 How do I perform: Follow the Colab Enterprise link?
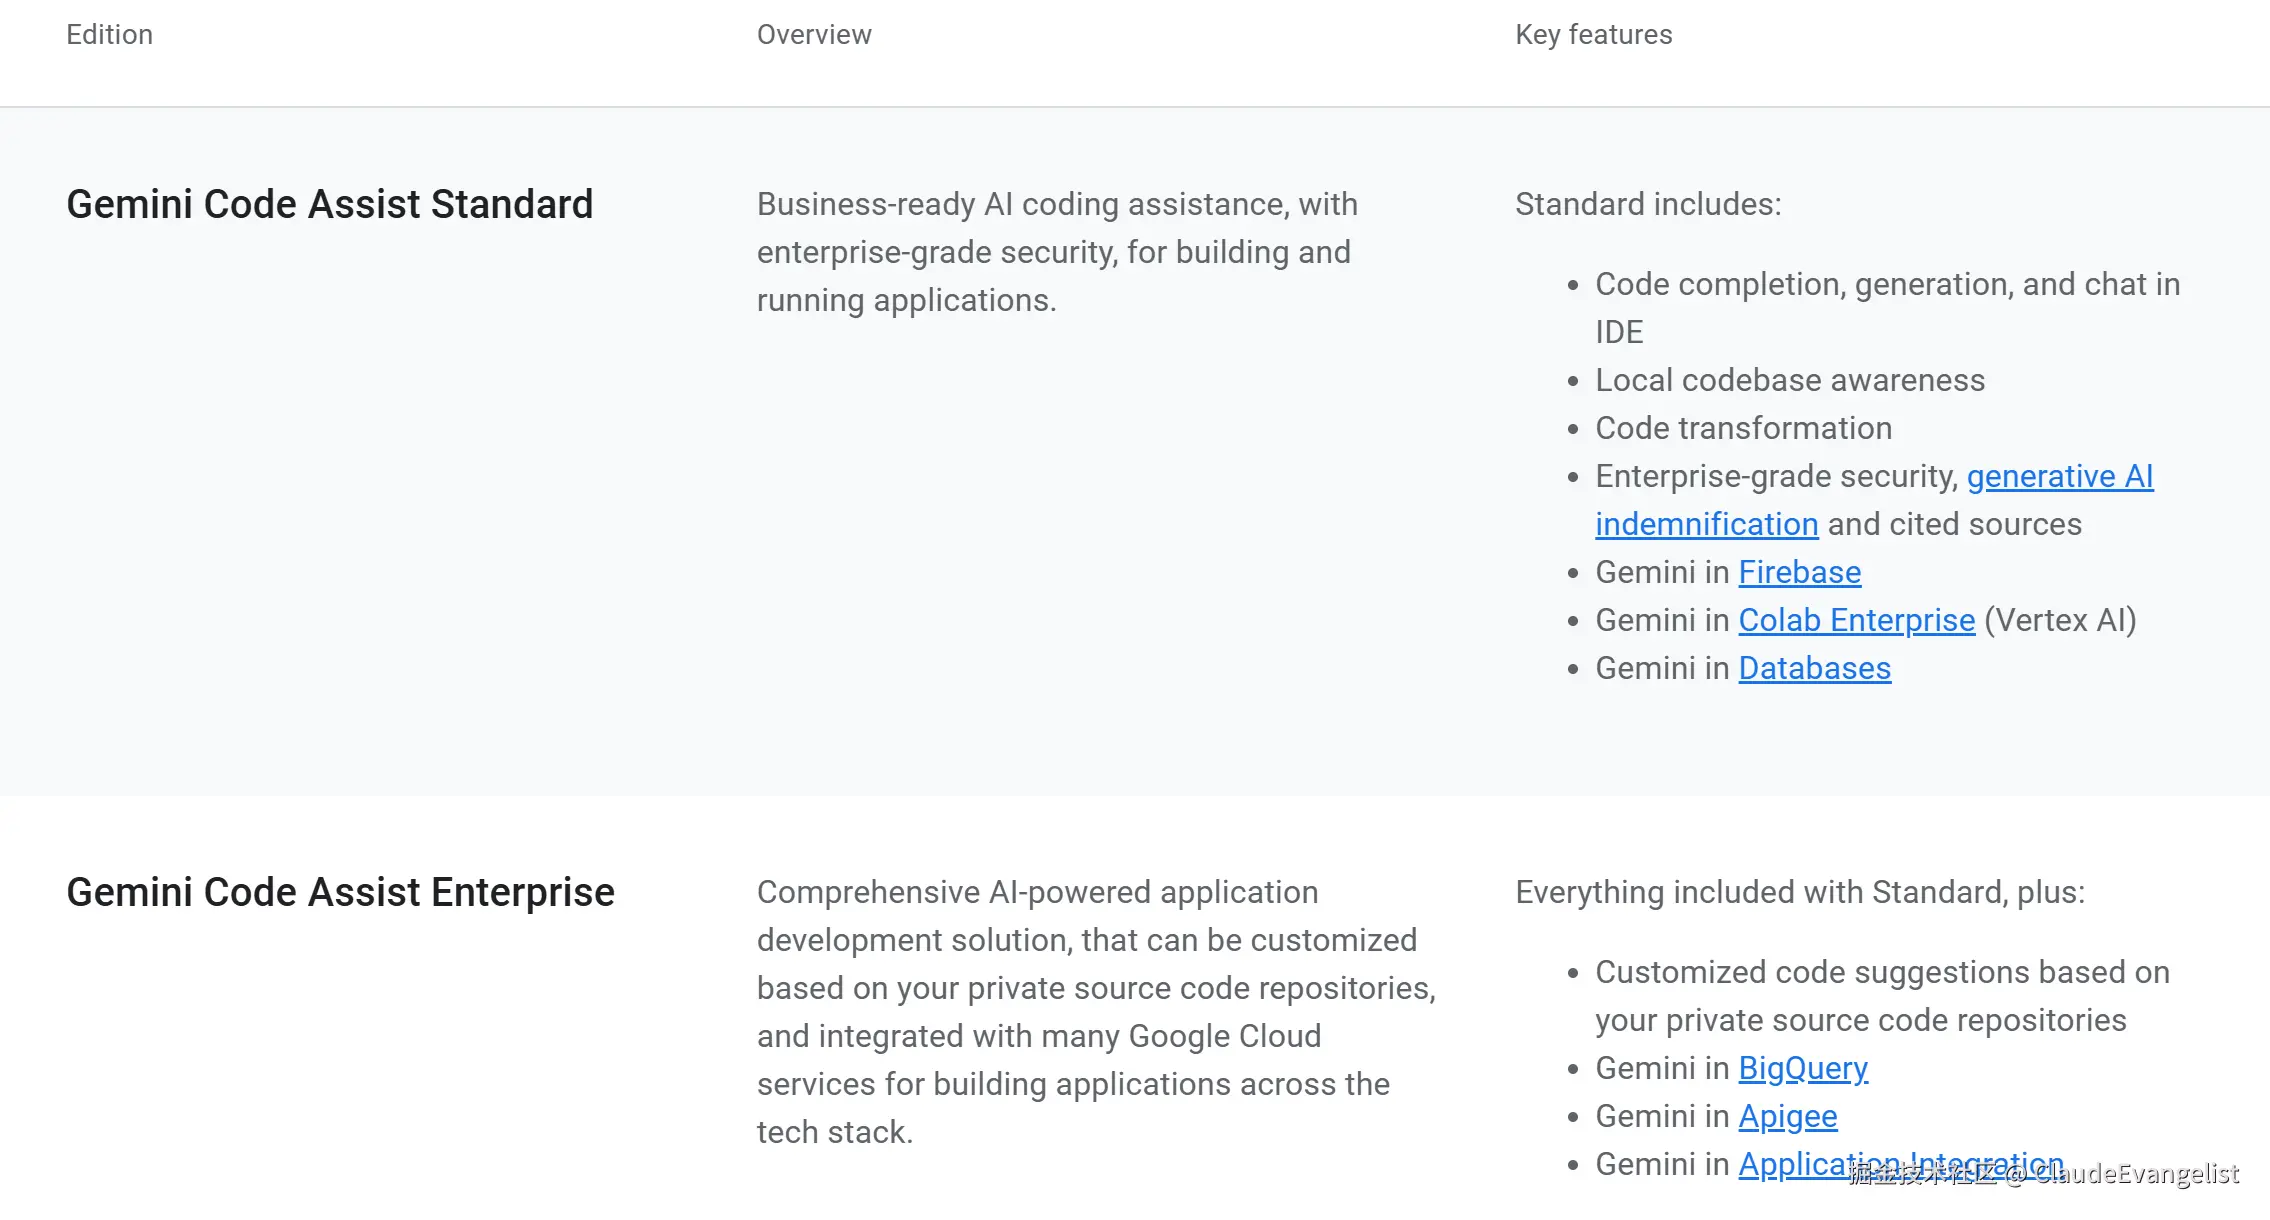pos(1856,620)
